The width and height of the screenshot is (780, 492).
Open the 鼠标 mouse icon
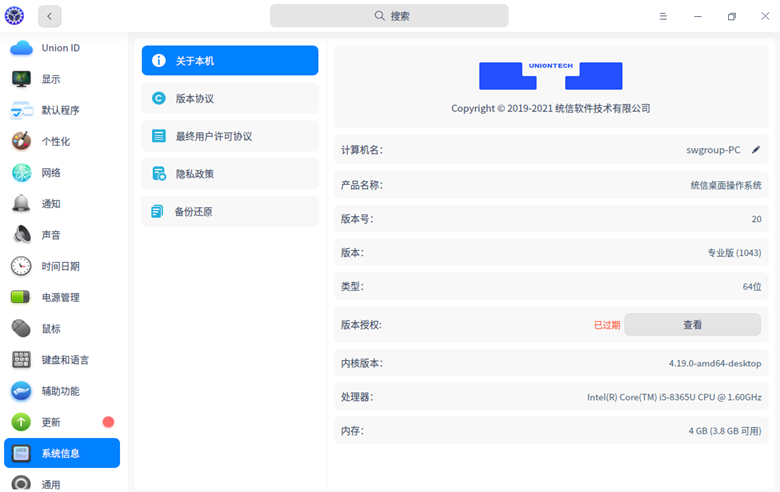pyautogui.click(x=21, y=328)
